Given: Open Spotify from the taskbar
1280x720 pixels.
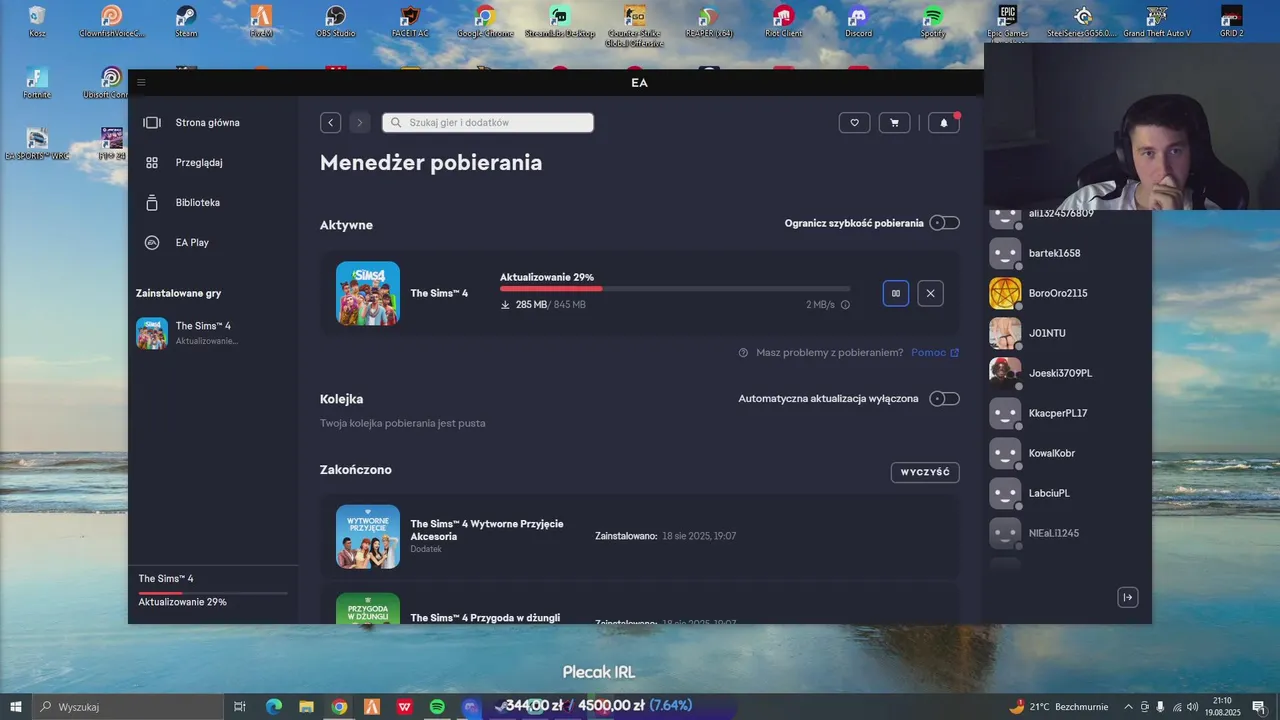Looking at the screenshot, I should pos(437,706).
